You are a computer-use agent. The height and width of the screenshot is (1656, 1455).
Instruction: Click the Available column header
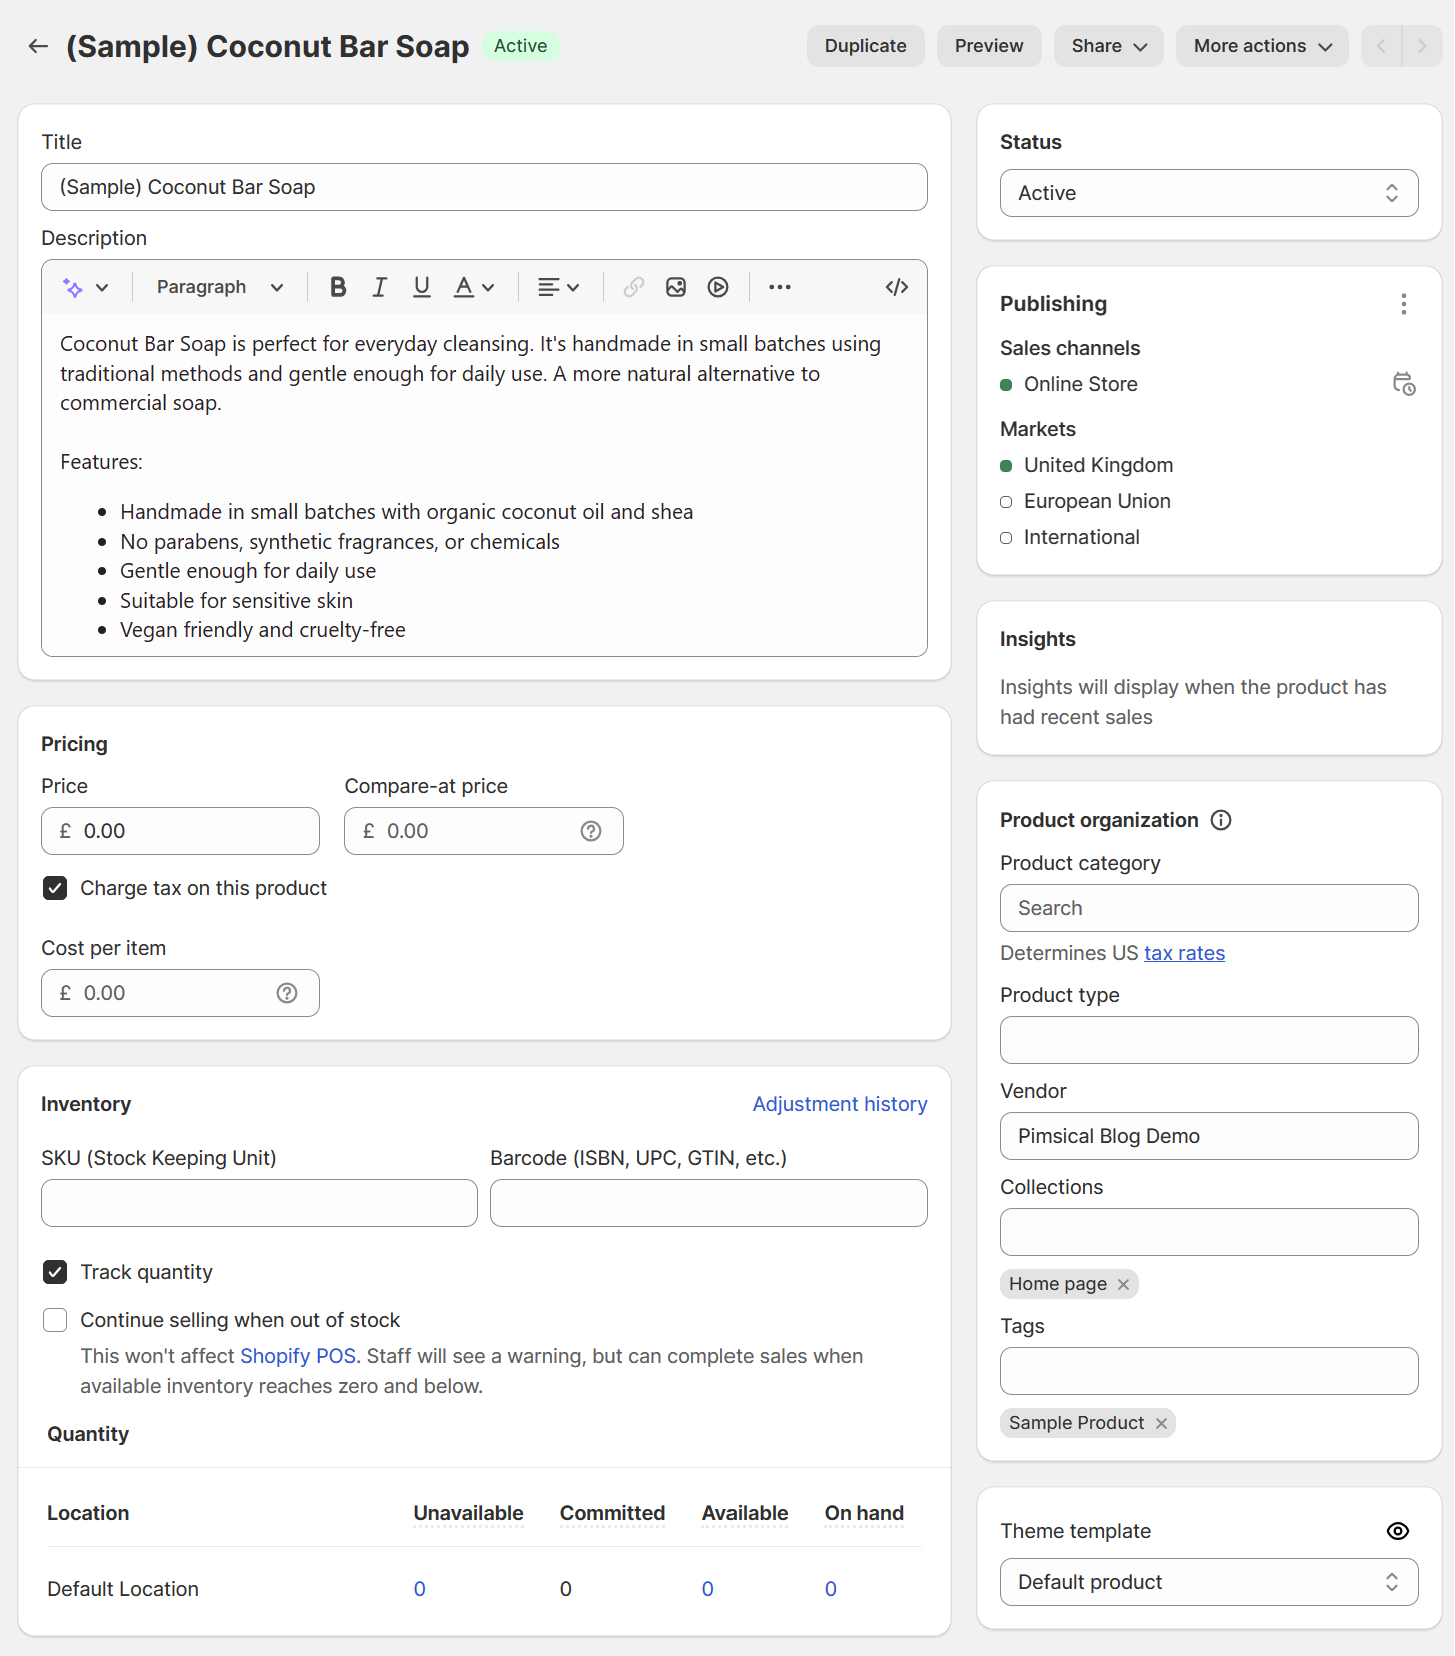click(745, 1513)
